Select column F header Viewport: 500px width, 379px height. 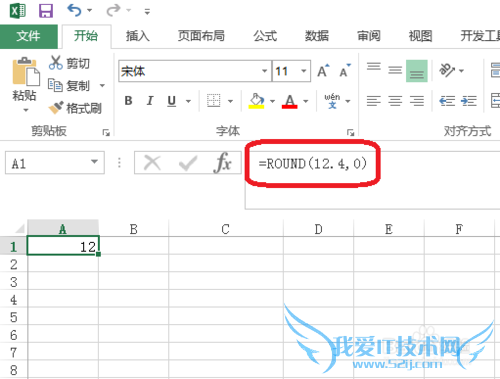point(459,229)
